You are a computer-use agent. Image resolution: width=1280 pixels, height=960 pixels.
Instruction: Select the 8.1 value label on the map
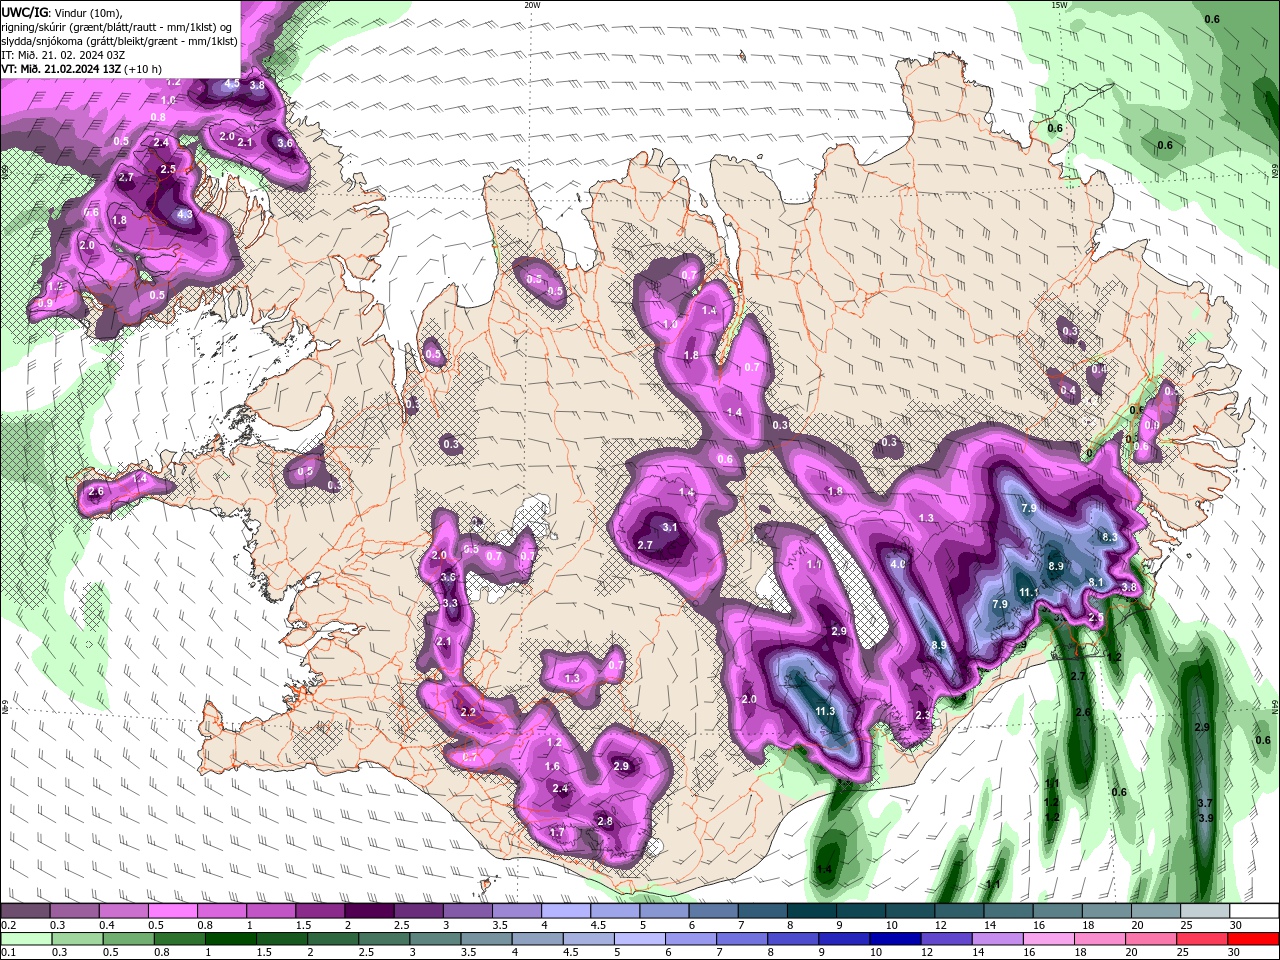[x=1095, y=582]
